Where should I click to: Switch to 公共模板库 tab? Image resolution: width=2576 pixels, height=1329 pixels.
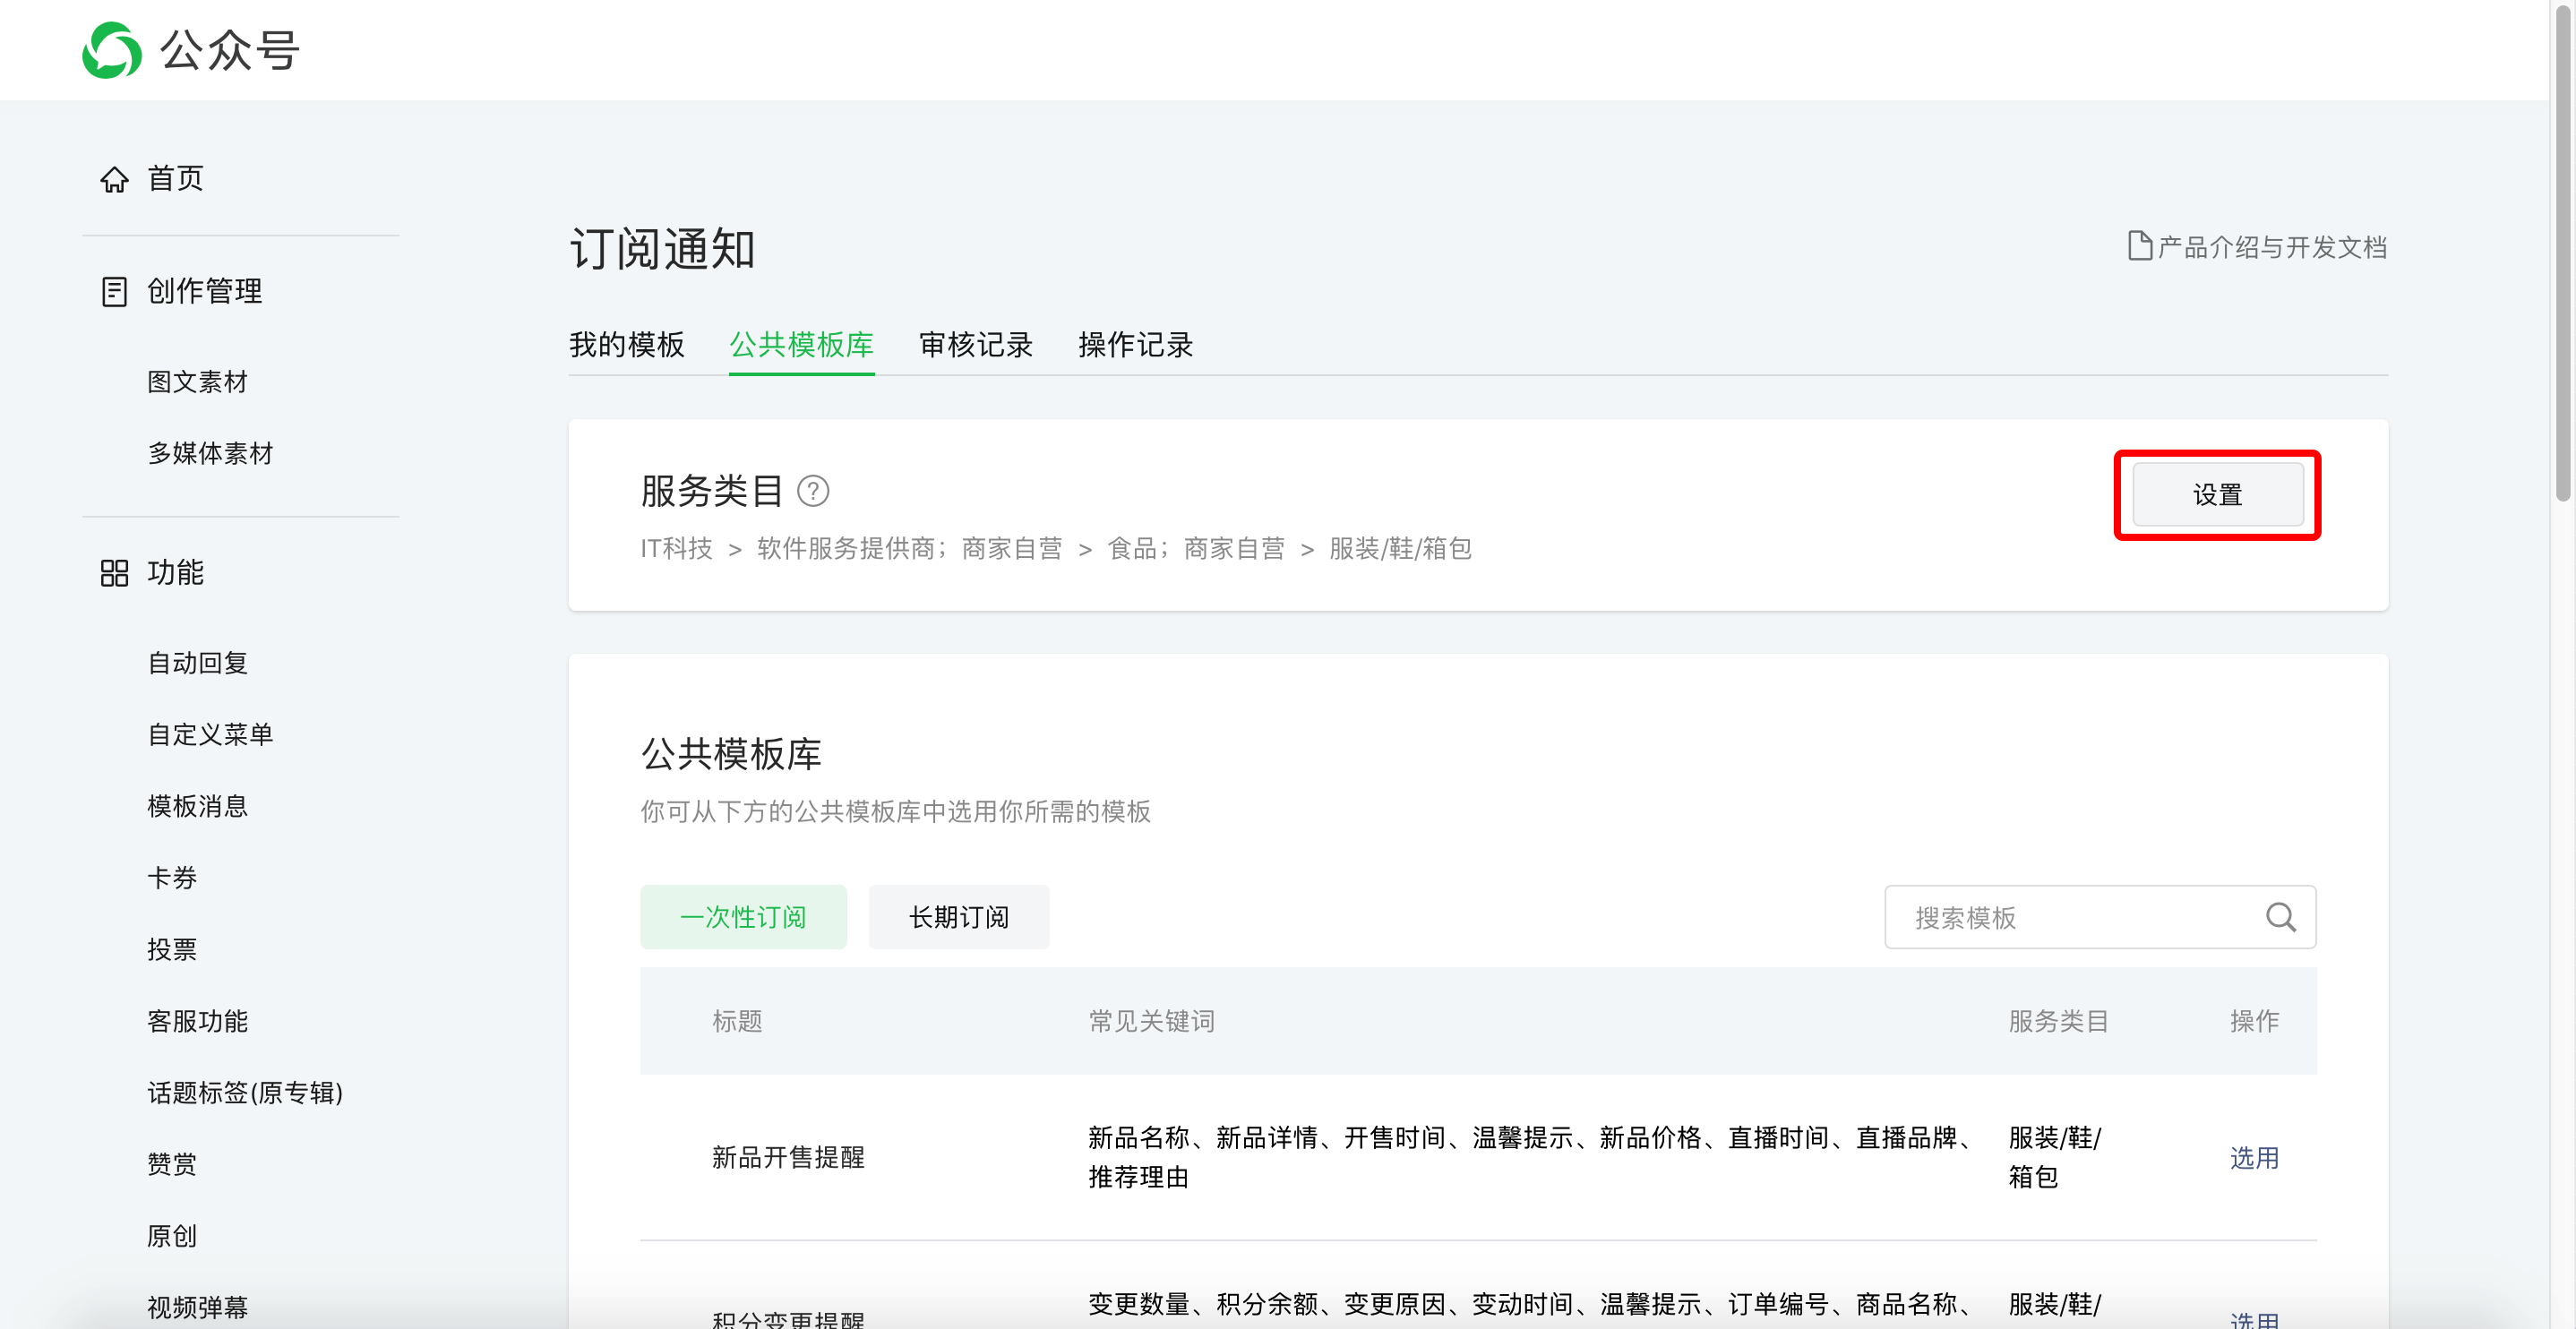[802, 345]
